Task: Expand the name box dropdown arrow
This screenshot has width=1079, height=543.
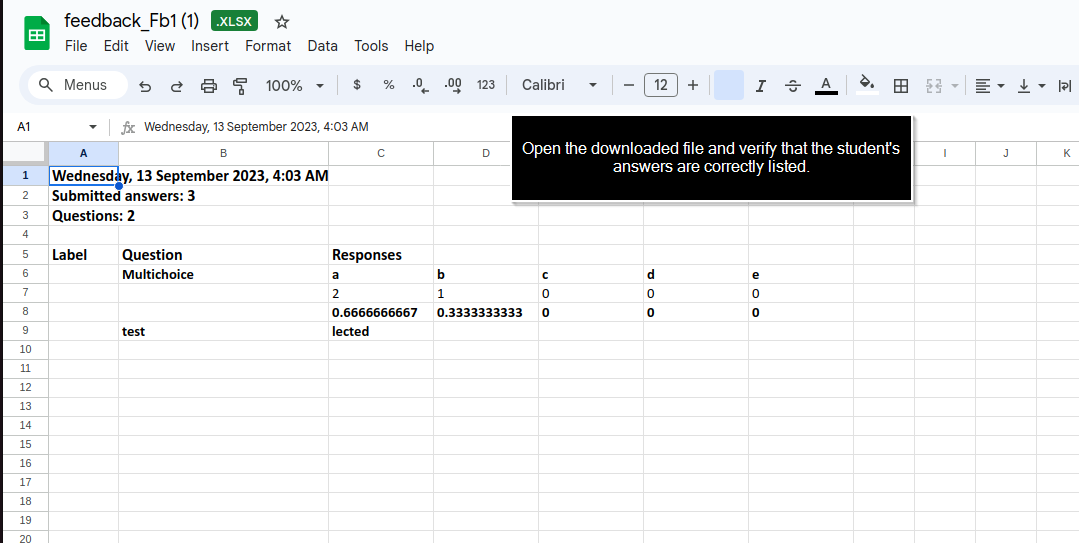Action: 93,127
